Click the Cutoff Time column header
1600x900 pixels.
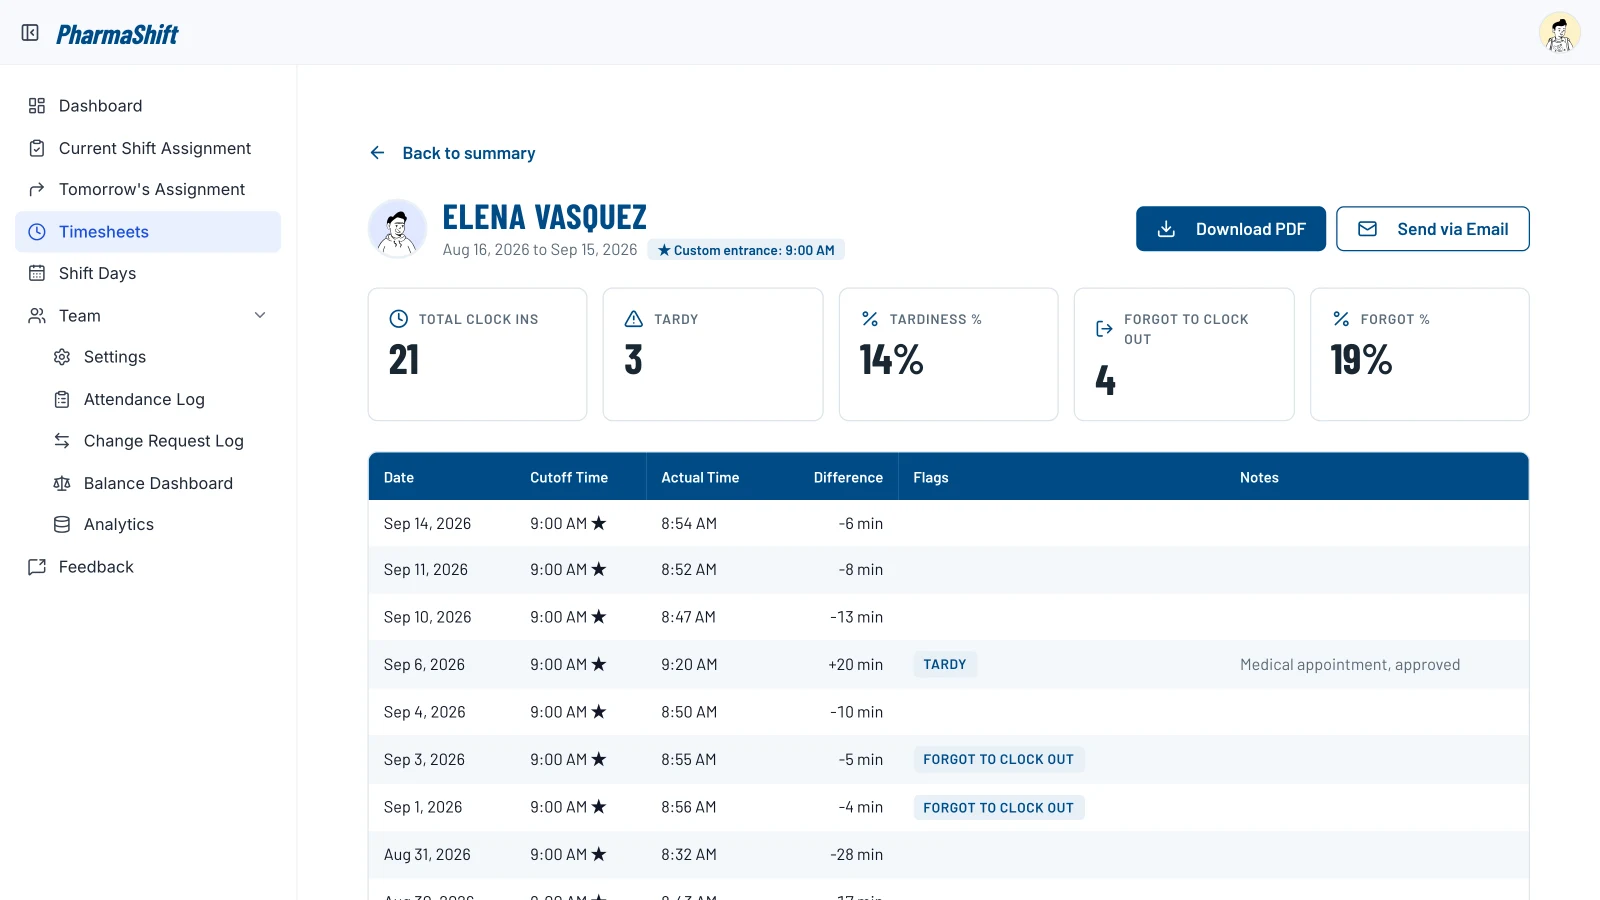[569, 478]
